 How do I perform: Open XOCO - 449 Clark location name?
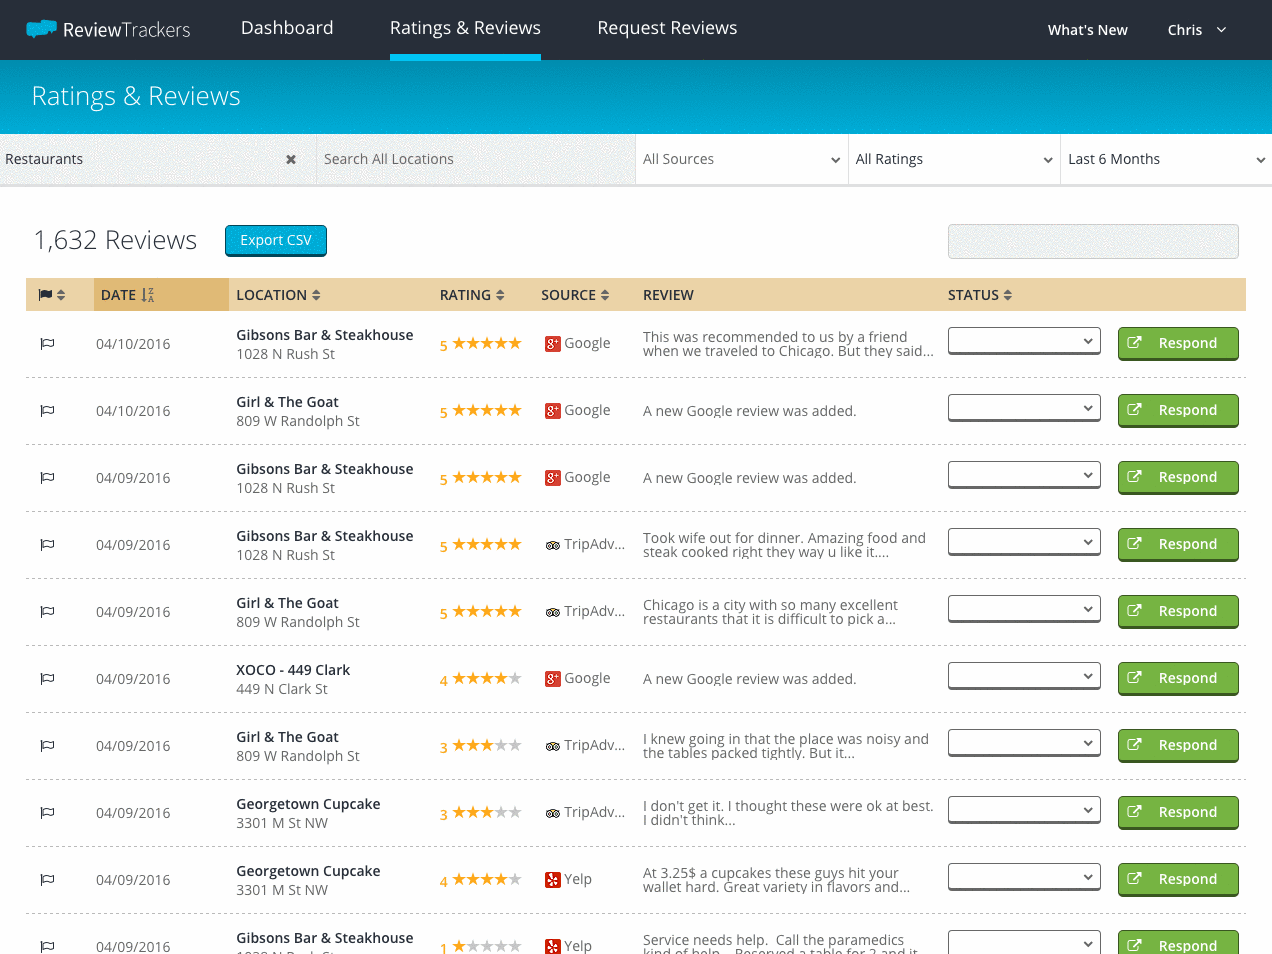(293, 670)
